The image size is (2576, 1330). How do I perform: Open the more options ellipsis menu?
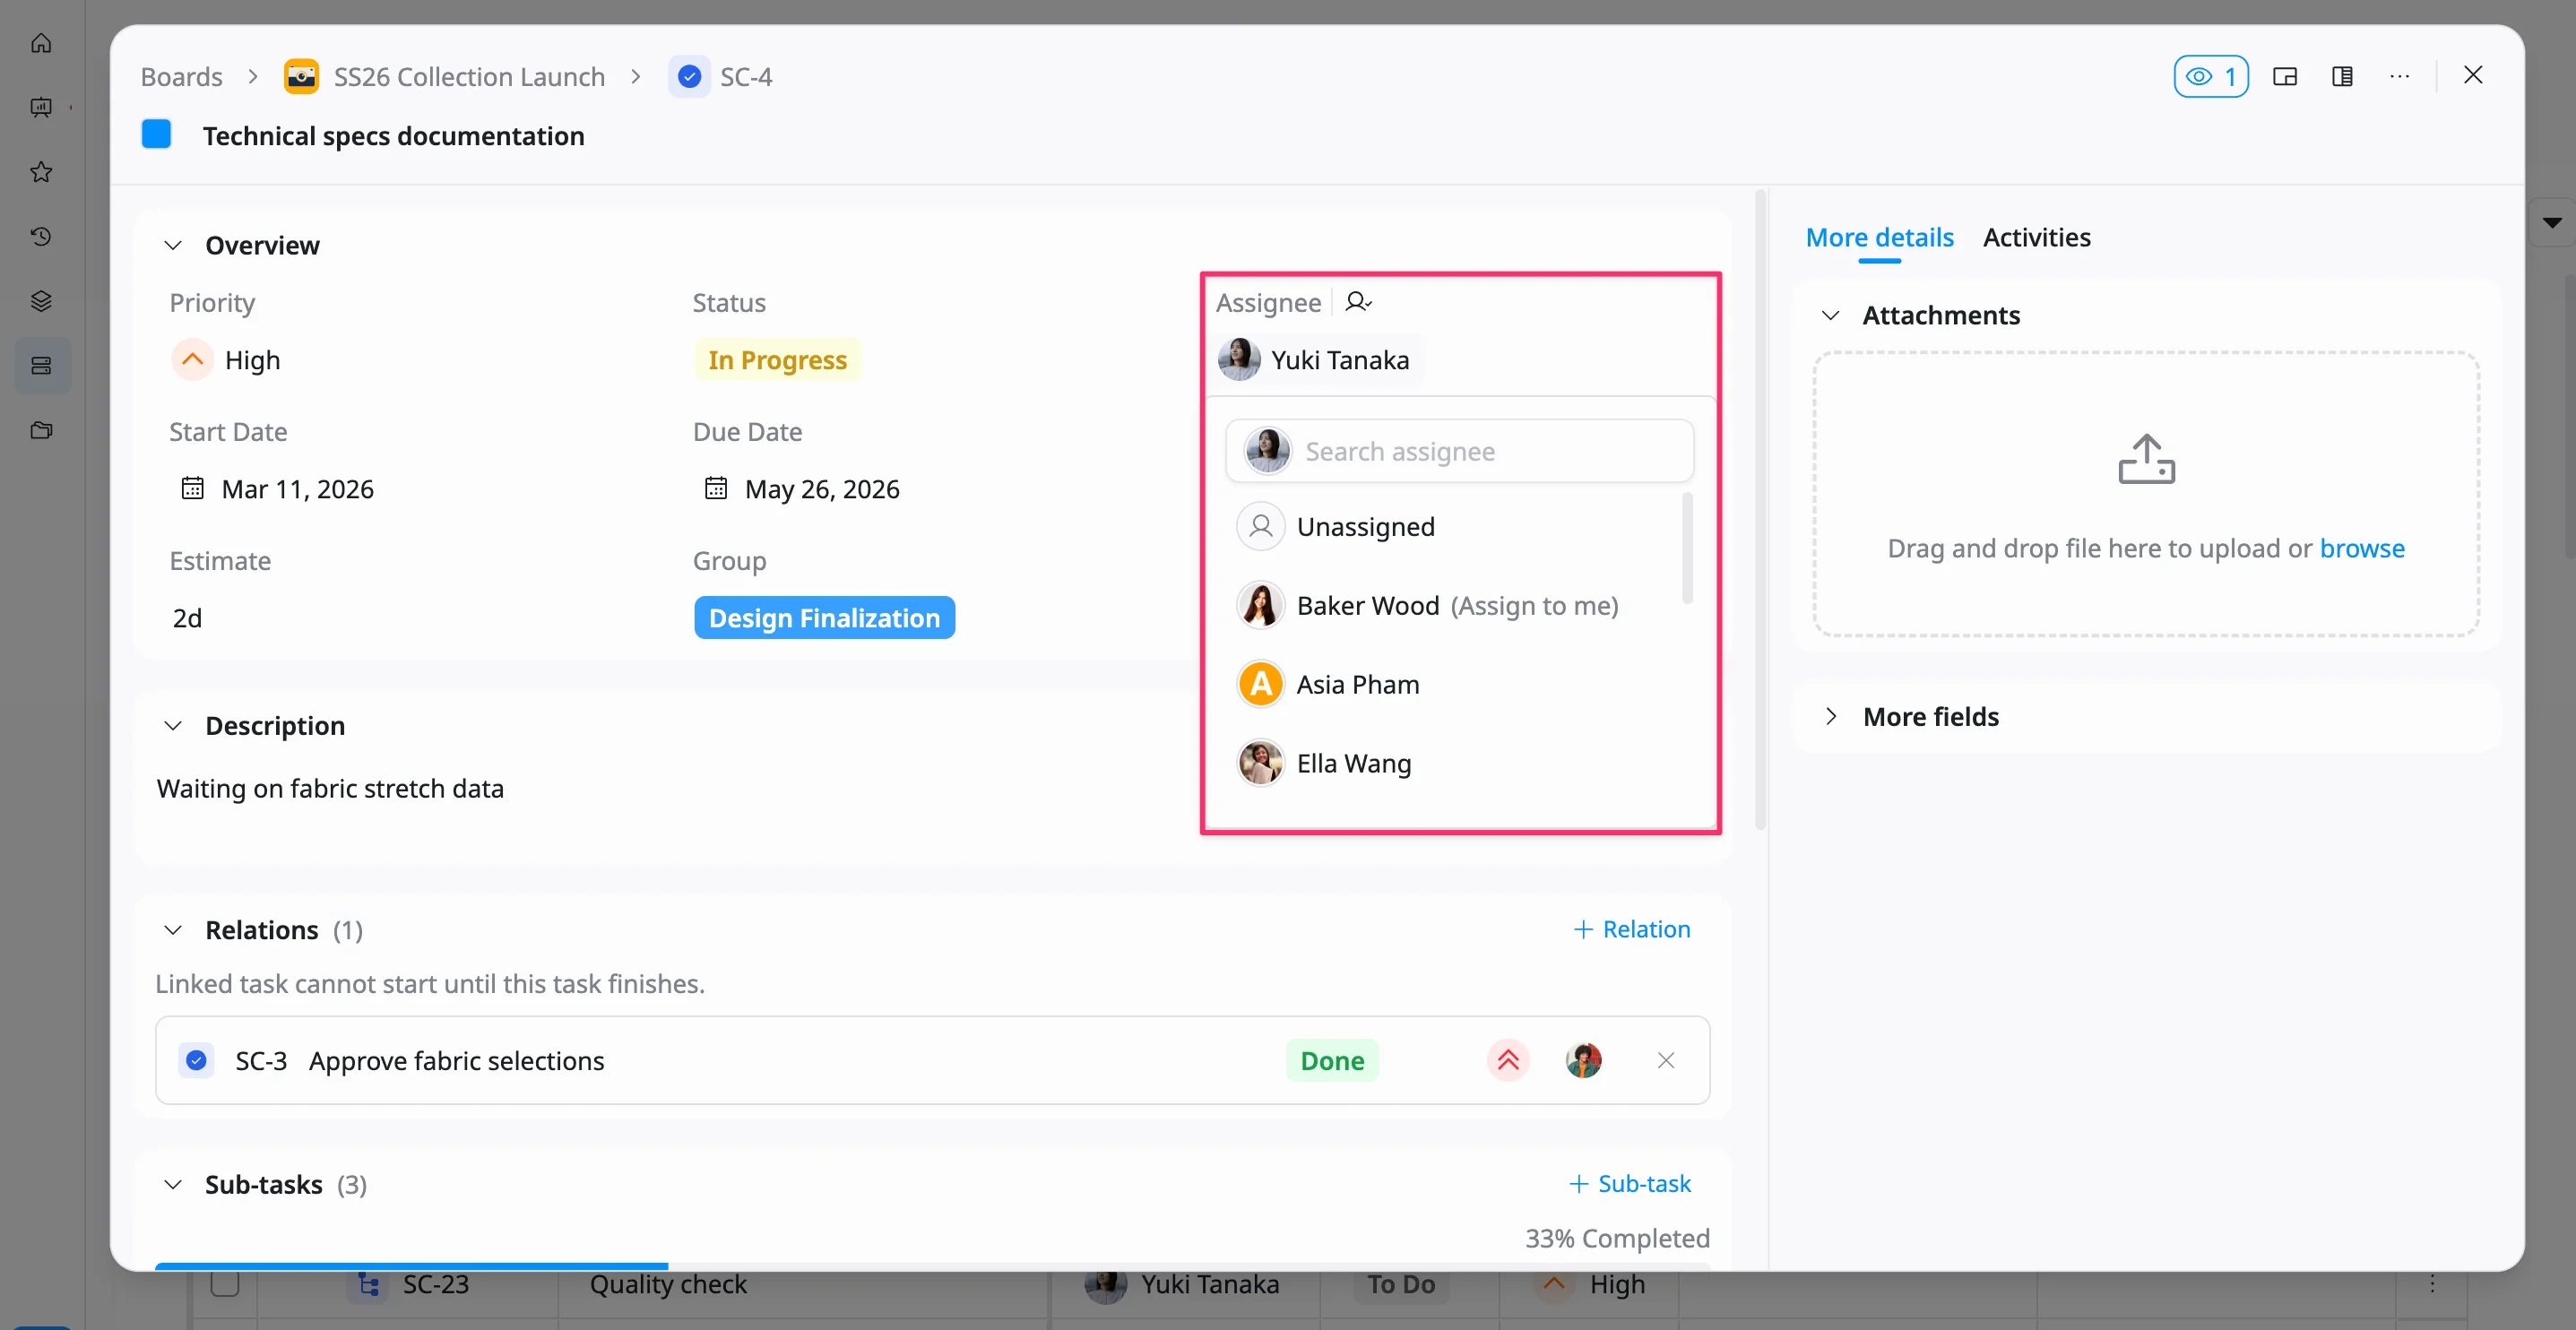click(2400, 77)
